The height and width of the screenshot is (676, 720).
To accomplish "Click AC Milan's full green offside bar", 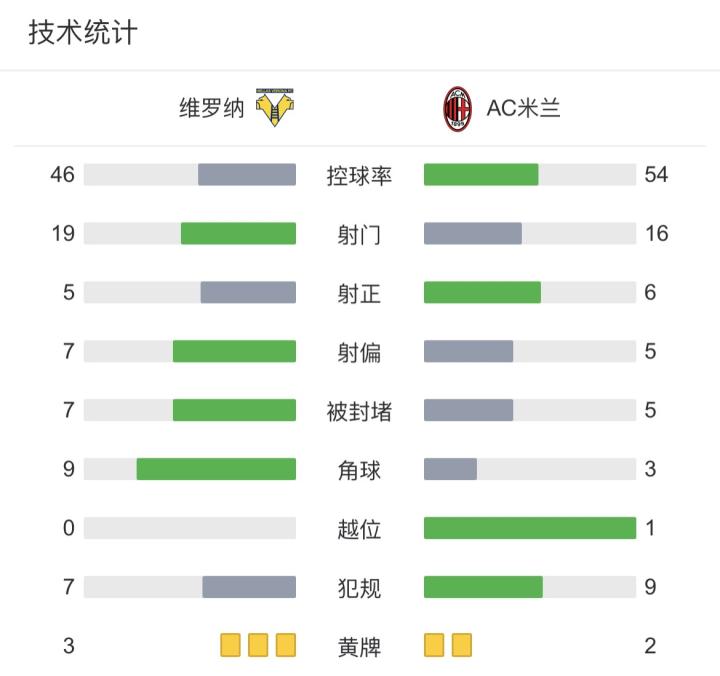I will [530, 528].
